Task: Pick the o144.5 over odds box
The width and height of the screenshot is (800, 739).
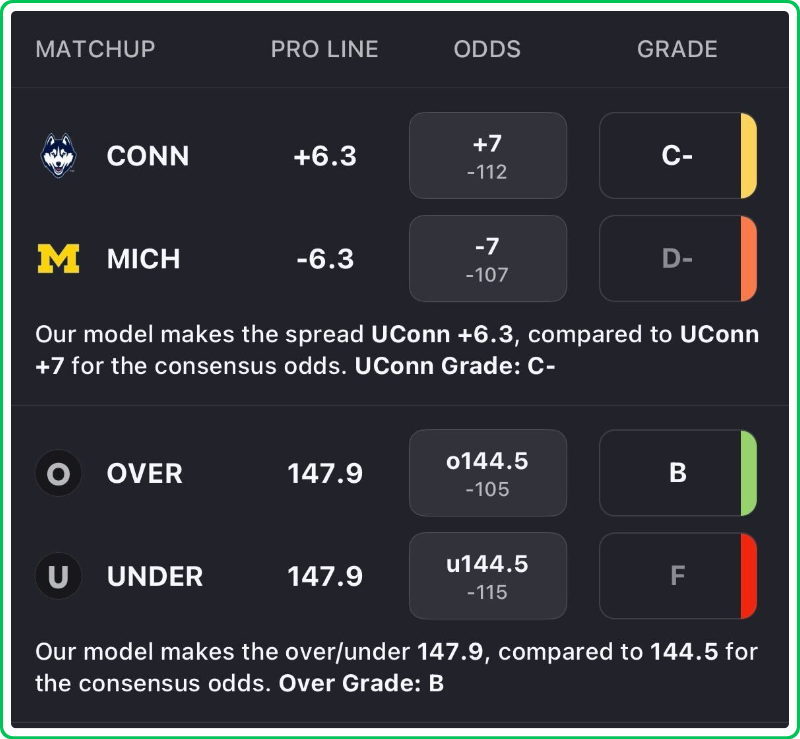Action: (x=488, y=473)
